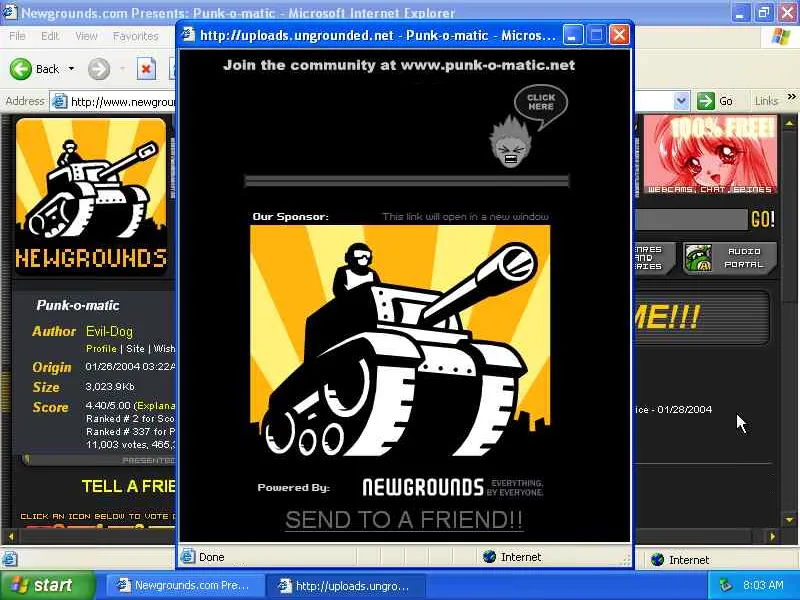Open the Edit menu in main browser
800x600 pixels.
click(49, 36)
